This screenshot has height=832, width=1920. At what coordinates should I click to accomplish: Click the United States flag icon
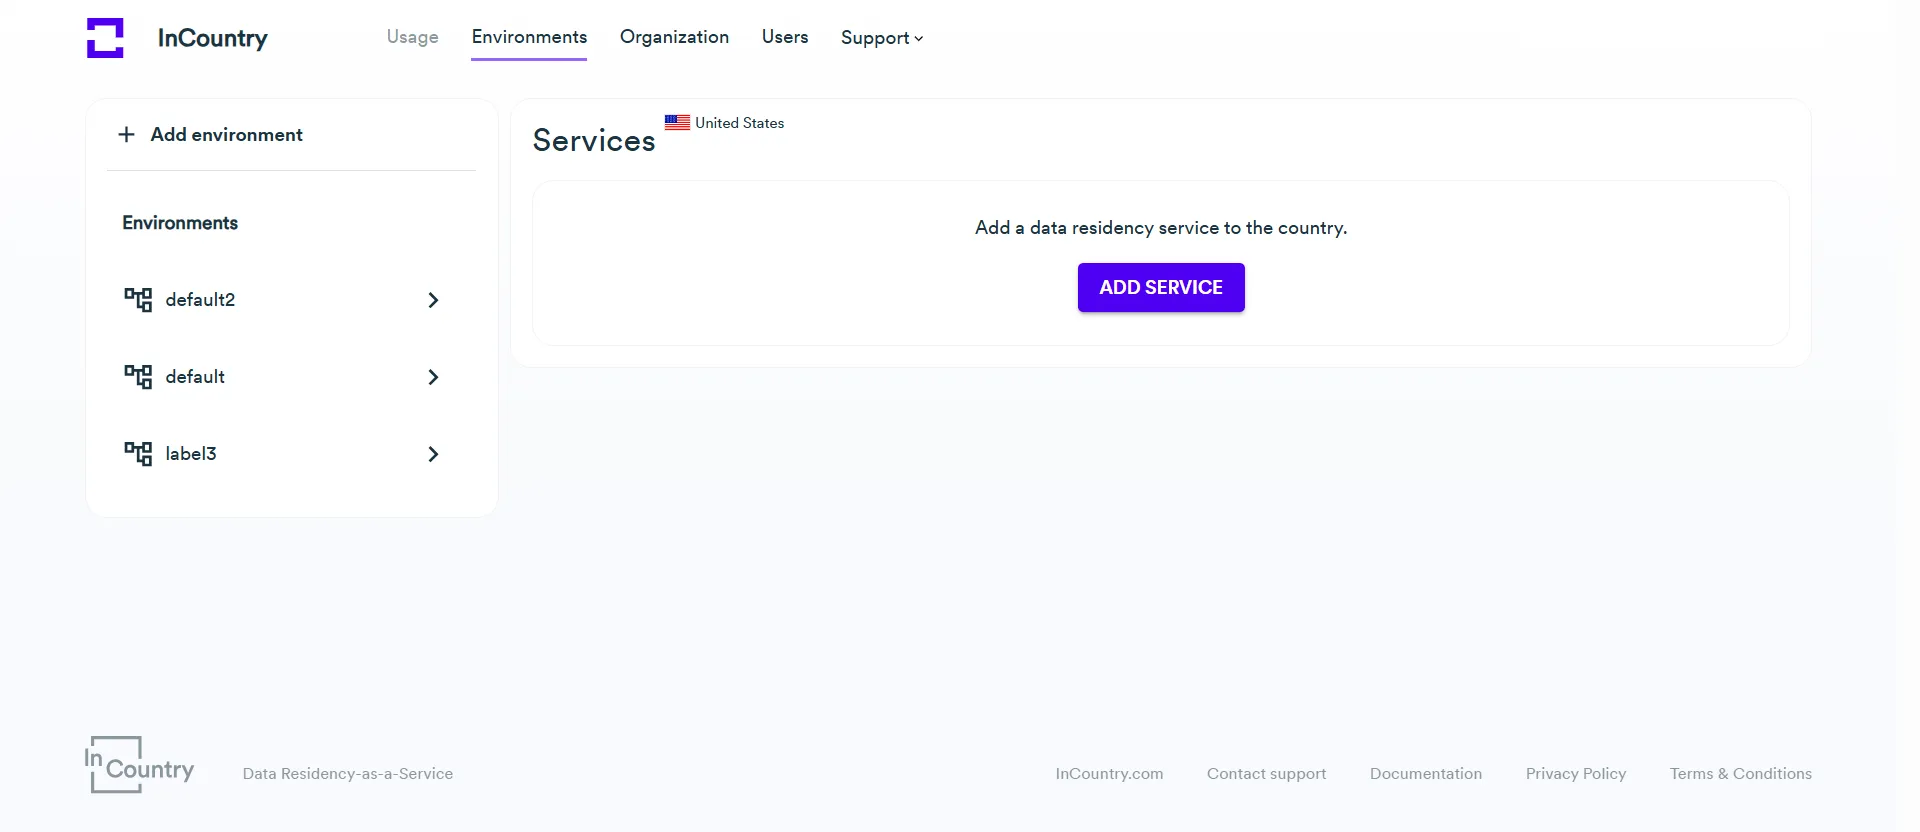pyautogui.click(x=677, y=123)
